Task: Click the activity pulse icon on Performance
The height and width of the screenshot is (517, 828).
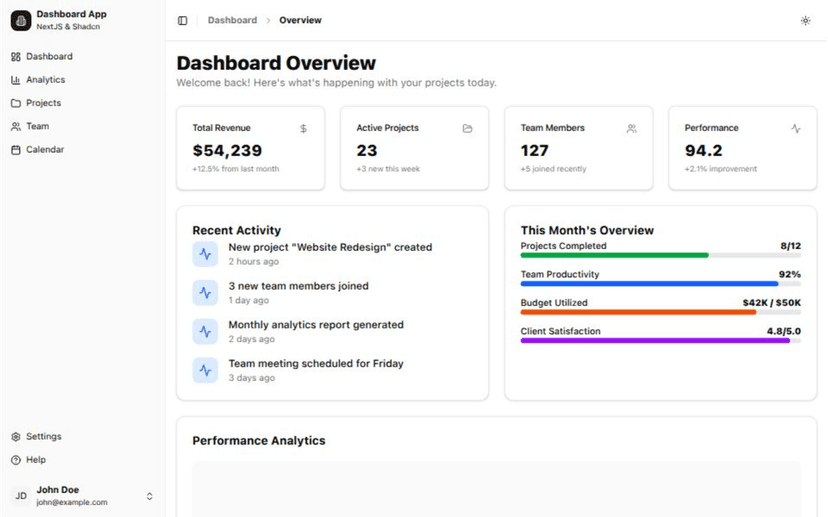Action: [x=796, y=129]
